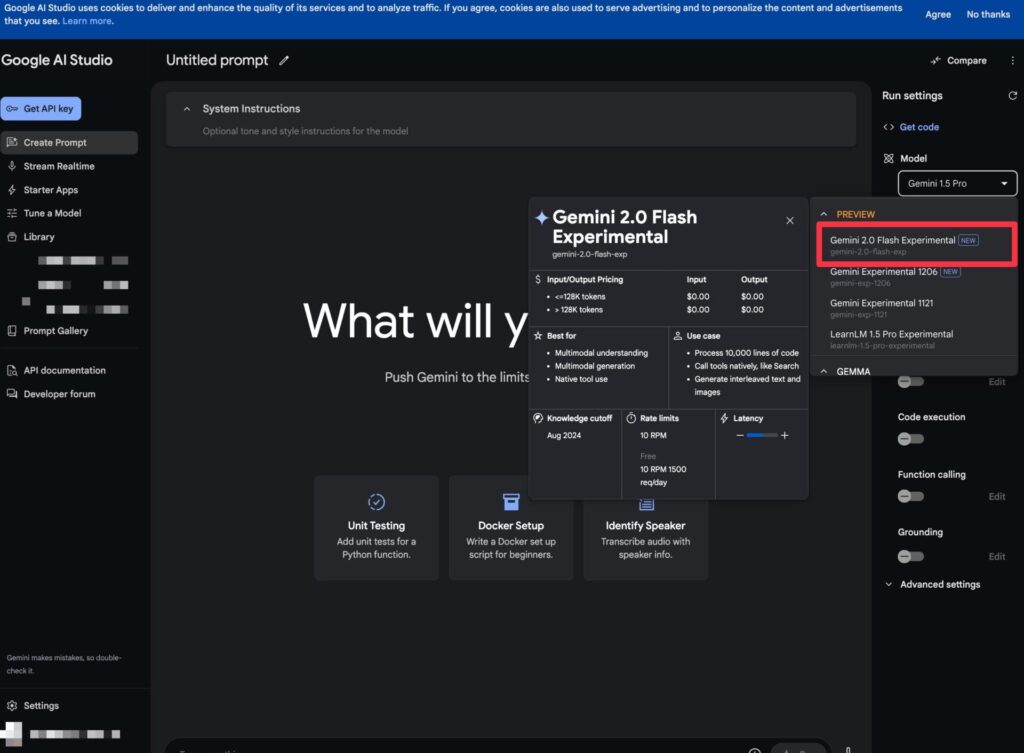Click the Get API key button
Image resolution: width=1024 pixels, height=753 pixels.
click(x=41, y=109)
